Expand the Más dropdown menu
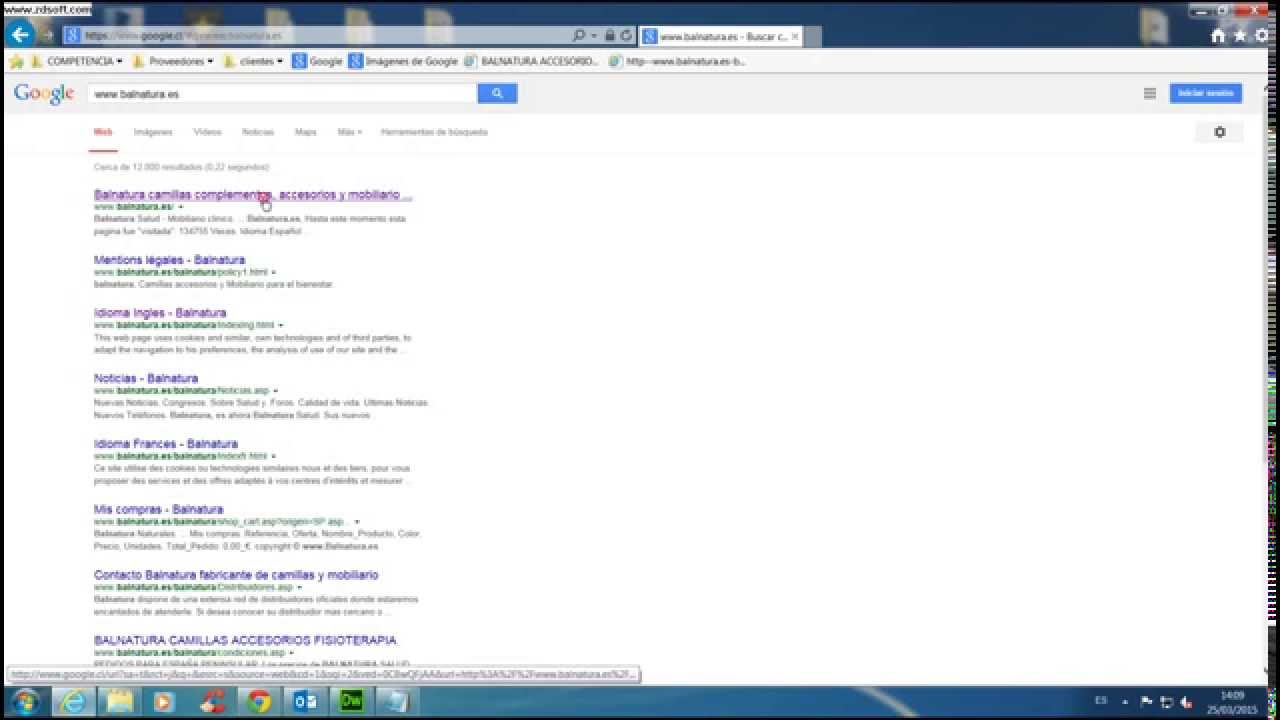 click(x=350, y=132)
